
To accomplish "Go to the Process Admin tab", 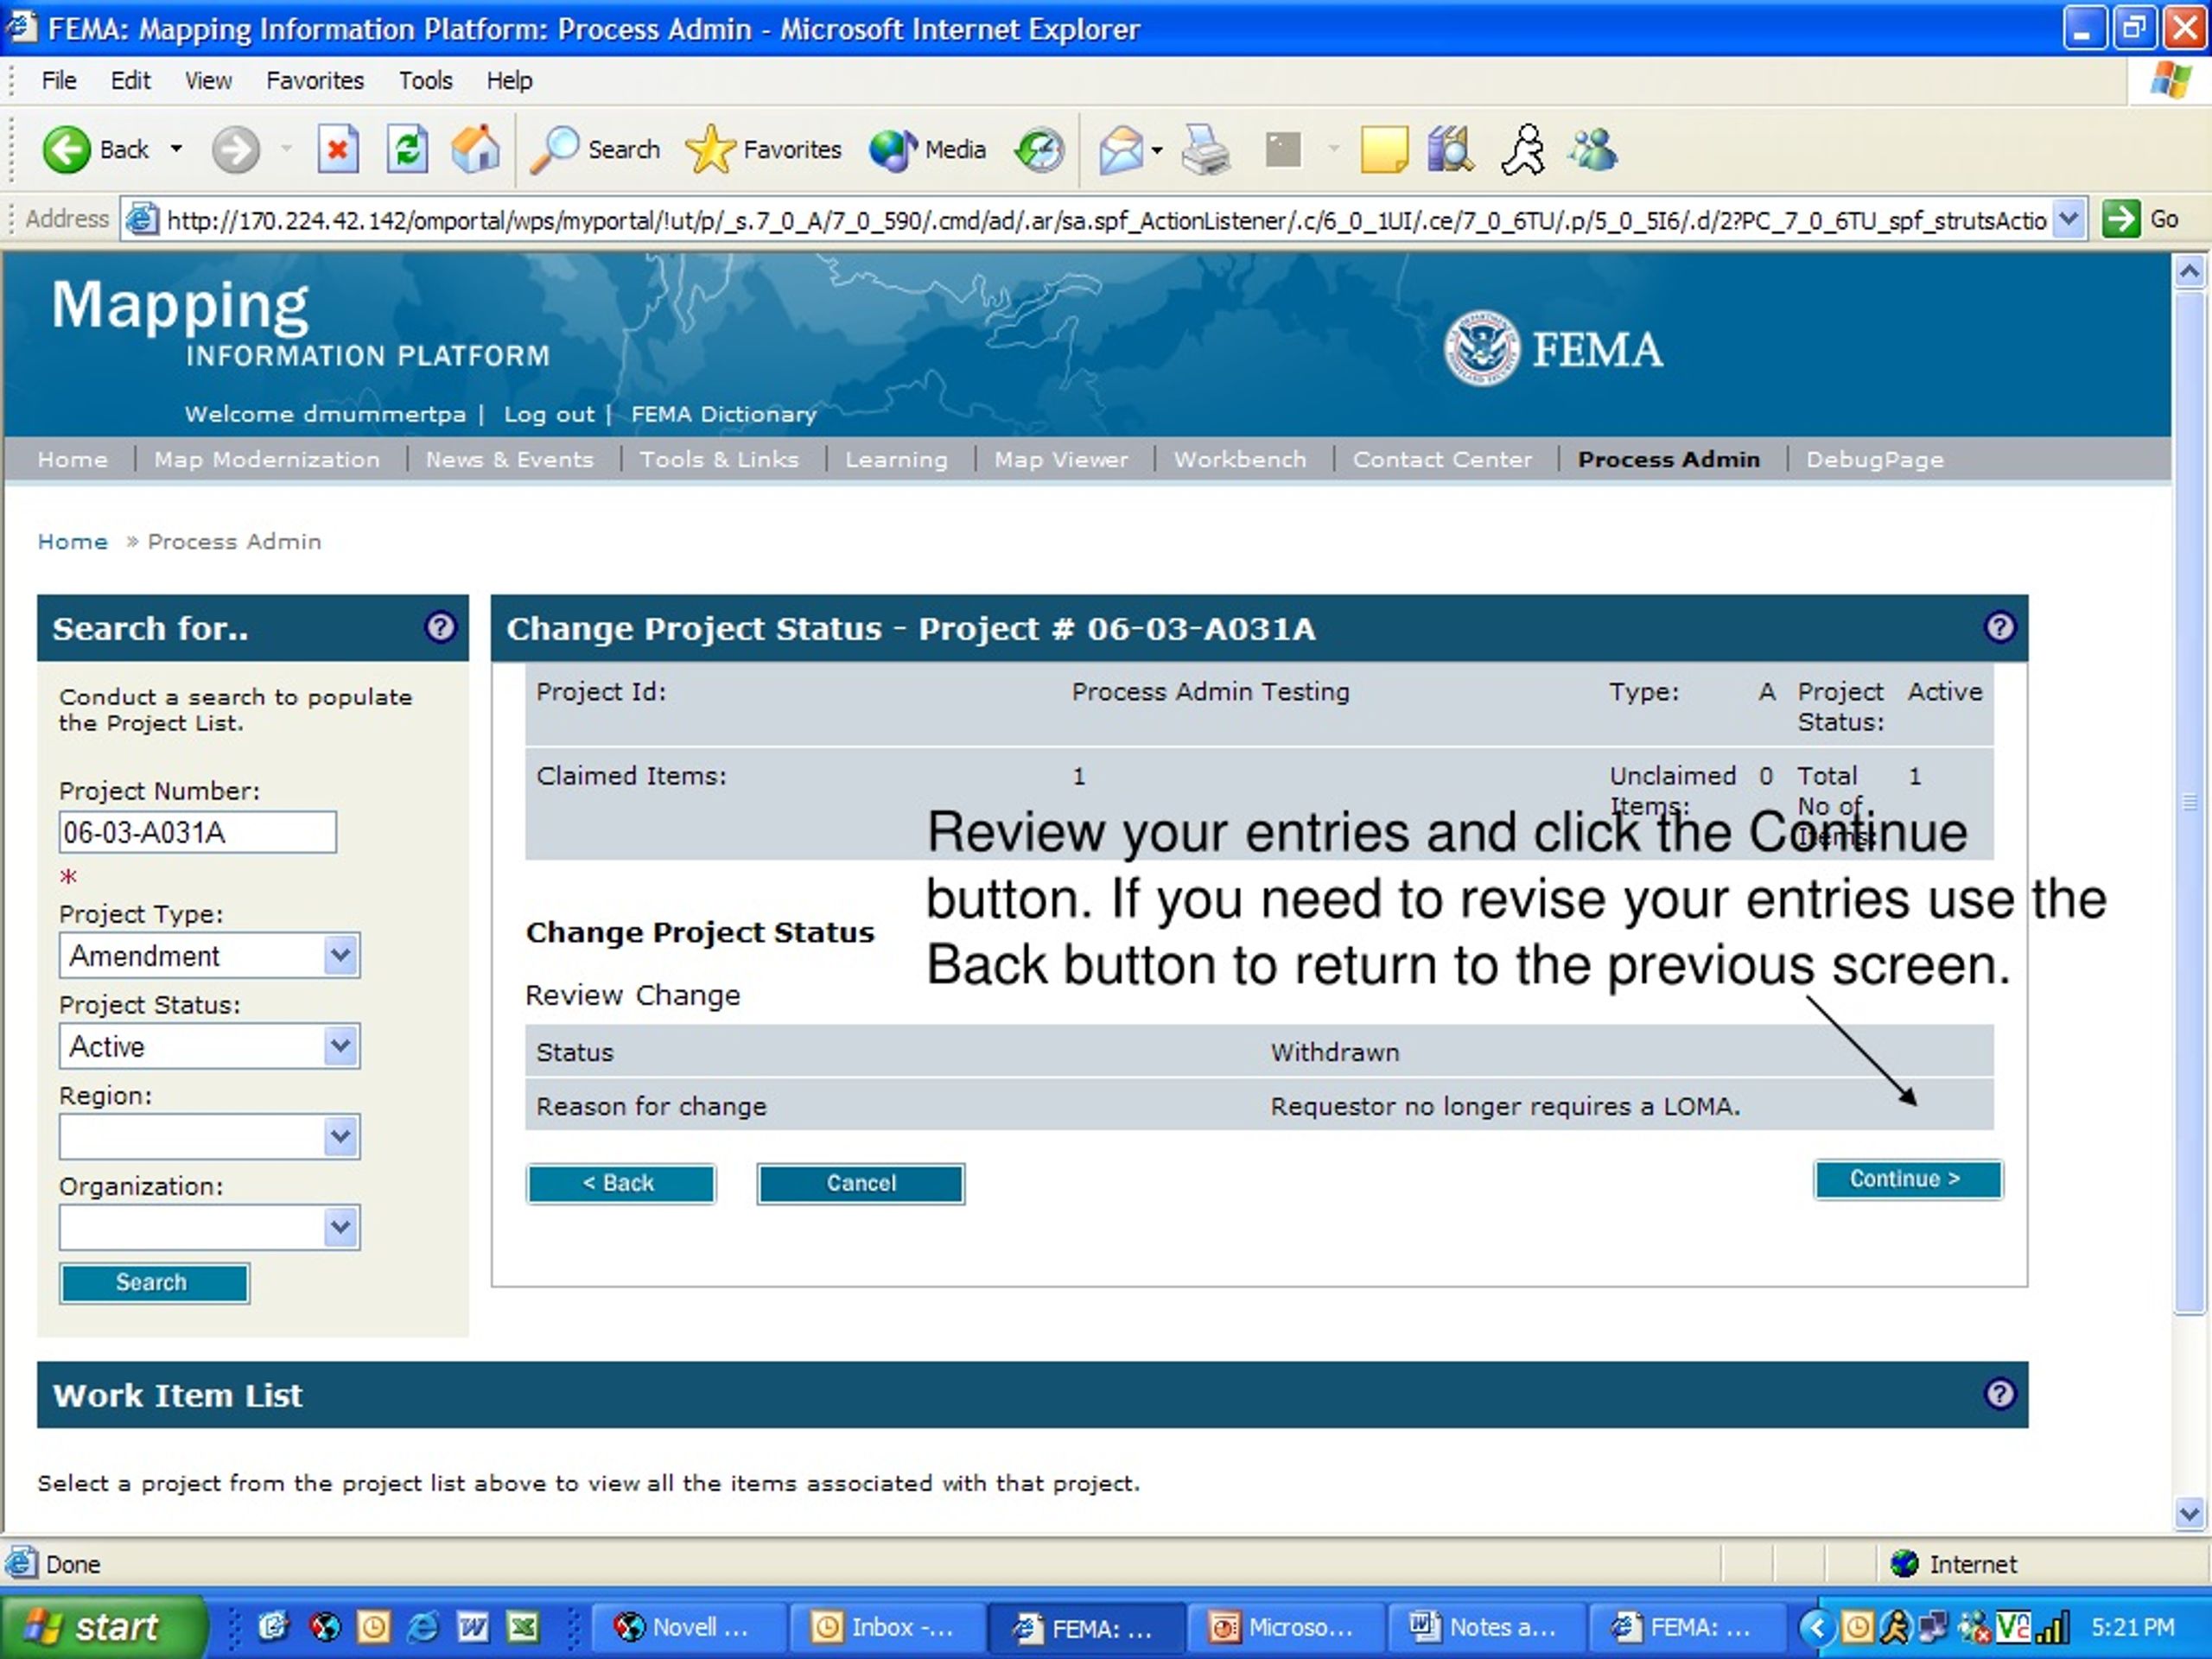I will [1668, 459].
